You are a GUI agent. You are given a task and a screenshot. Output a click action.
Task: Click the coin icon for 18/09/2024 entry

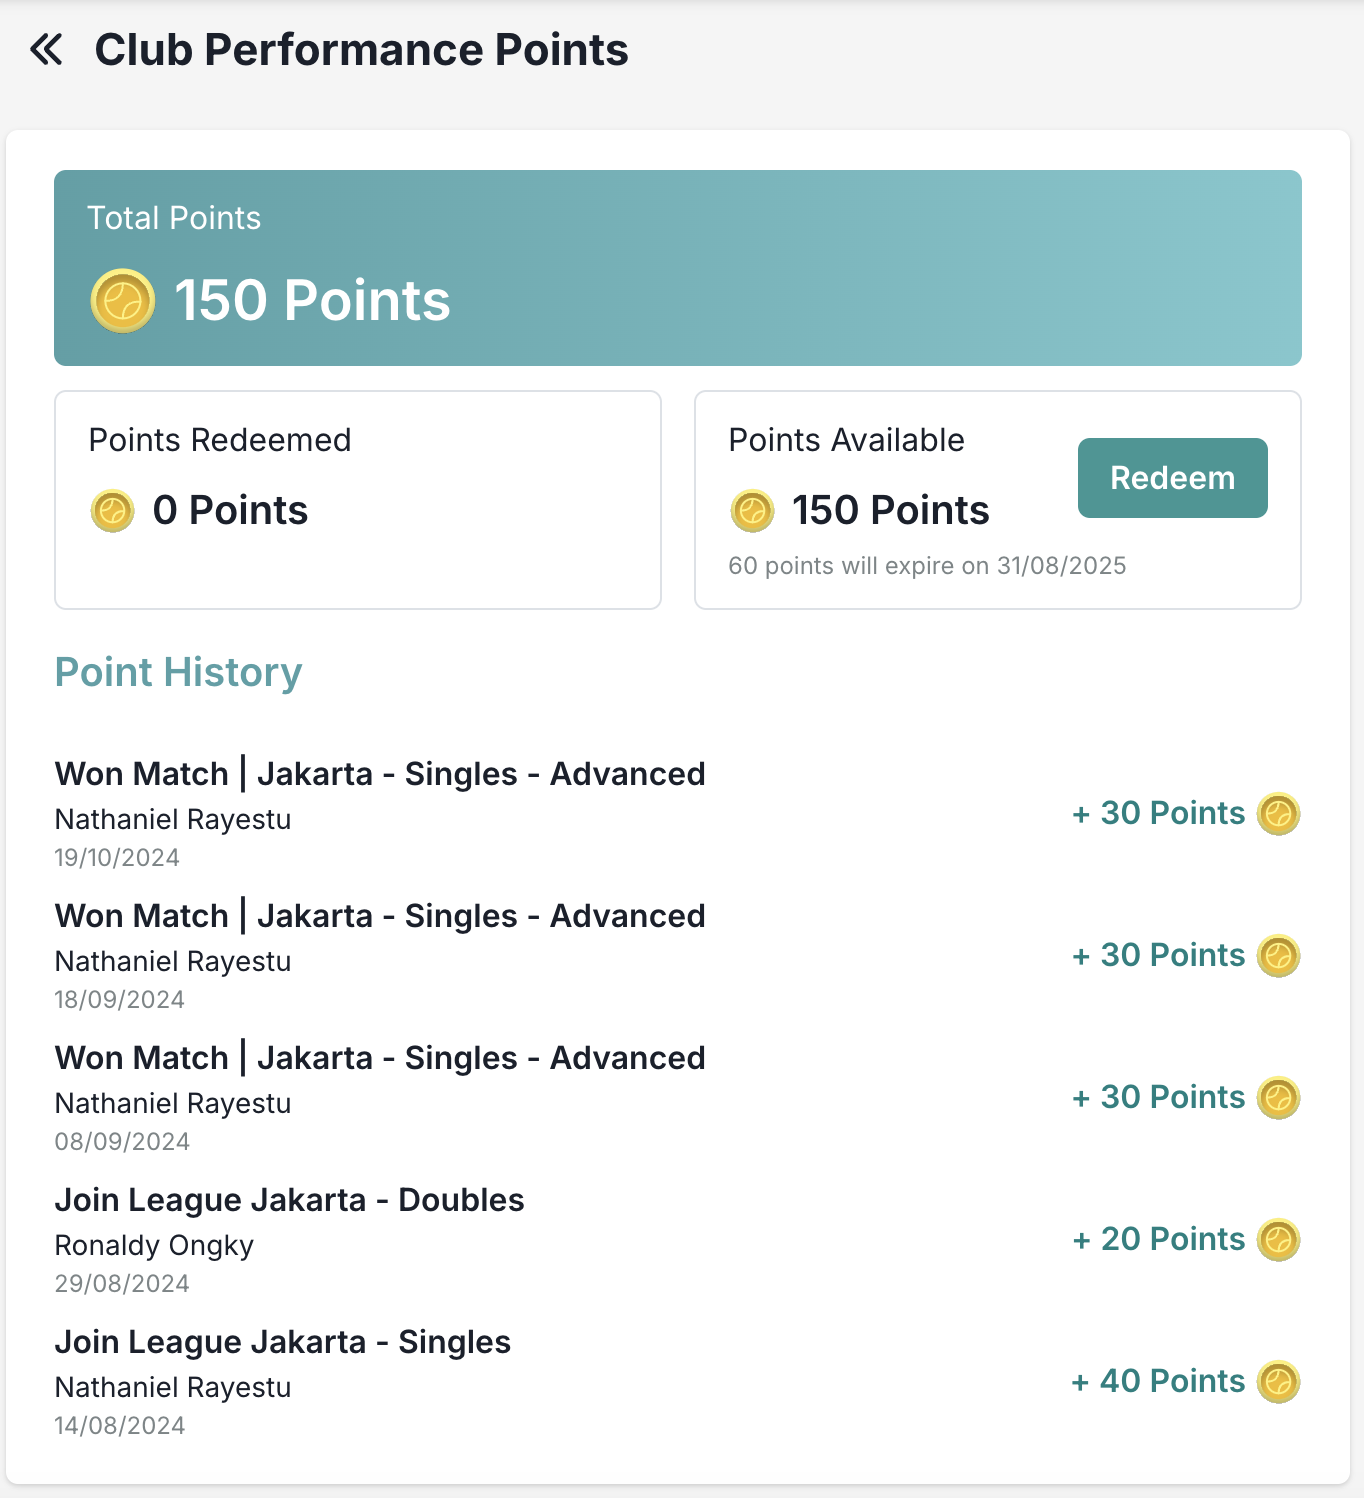1278,956
